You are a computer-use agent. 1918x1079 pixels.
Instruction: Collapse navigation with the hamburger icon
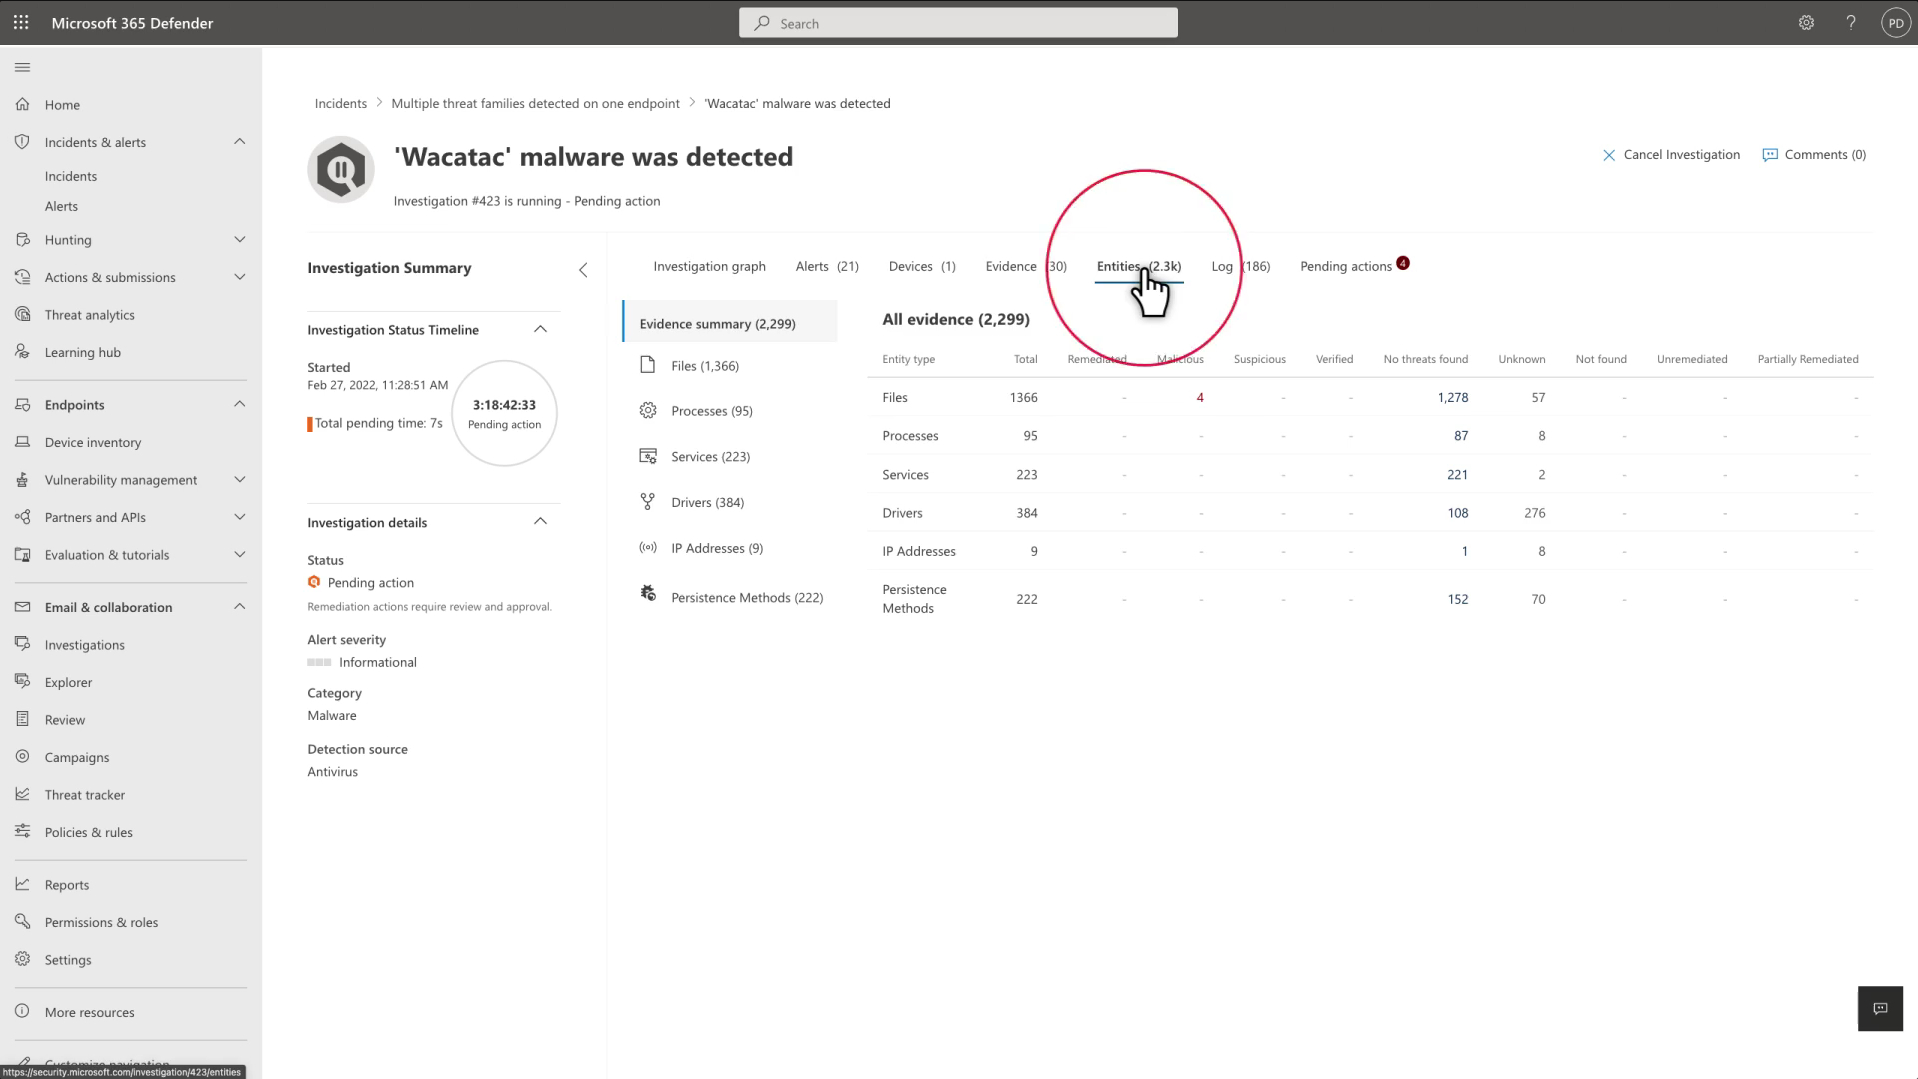pos(22,67)
